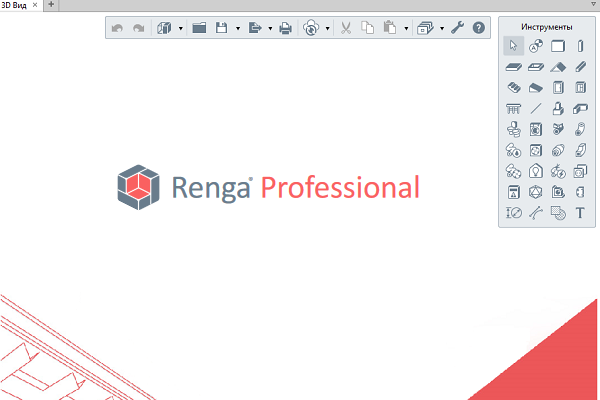Choose the round duct accessory tool
The height and width of the screenshot is (400, 600).
558,150
